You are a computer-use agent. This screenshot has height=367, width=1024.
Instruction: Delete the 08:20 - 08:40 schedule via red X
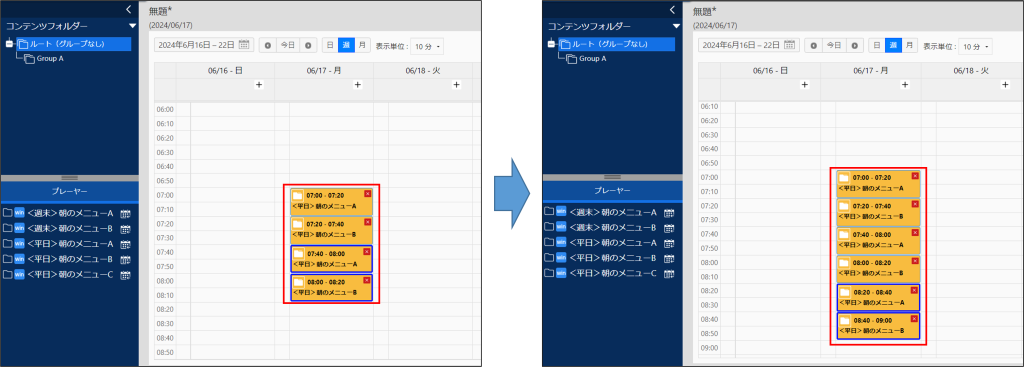(914, 290)
